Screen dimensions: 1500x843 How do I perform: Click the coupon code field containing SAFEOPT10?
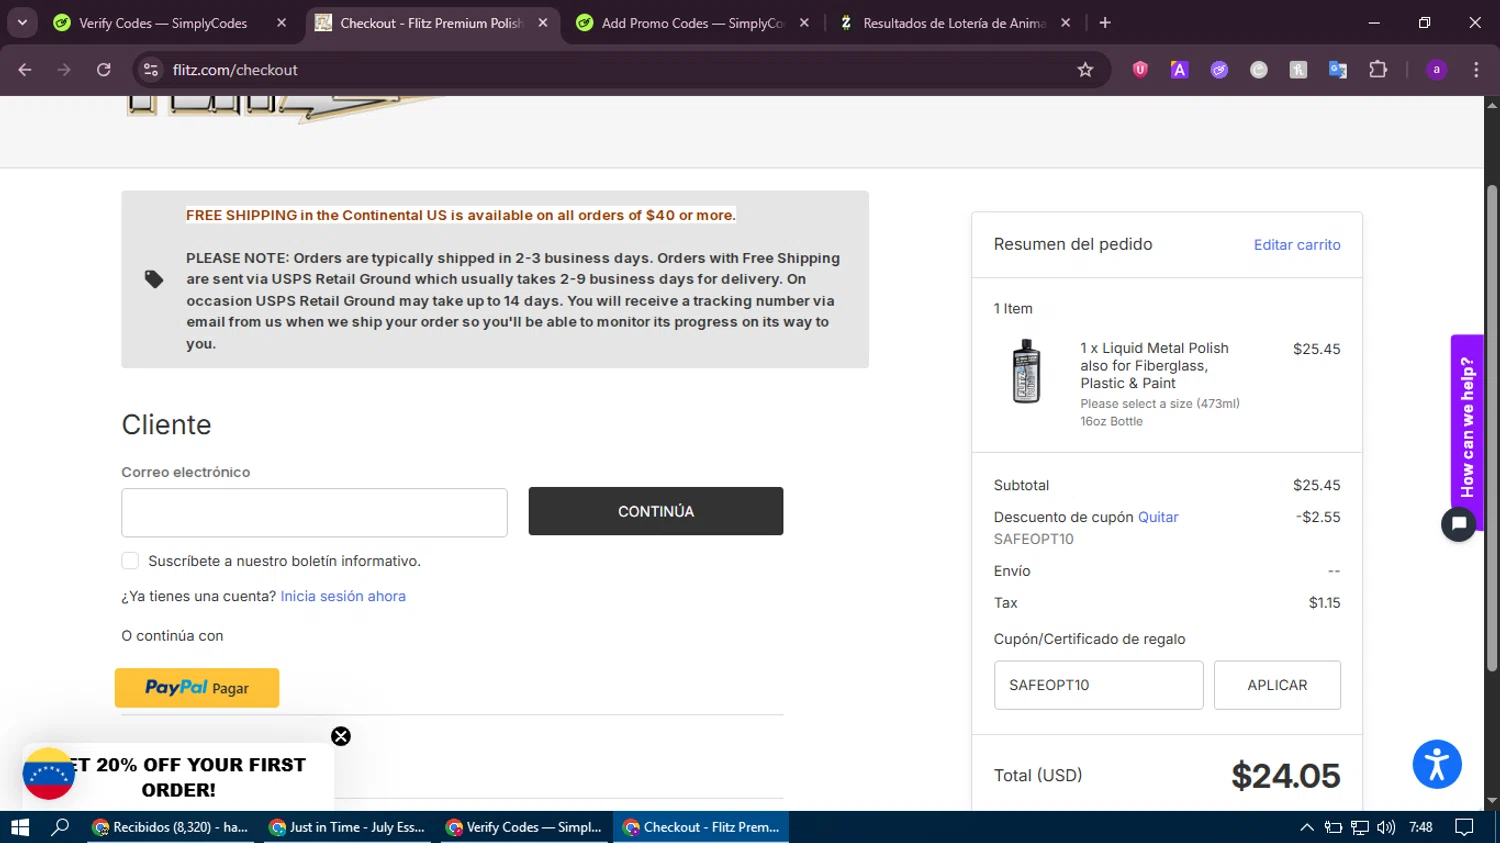tap(1098, 685)
